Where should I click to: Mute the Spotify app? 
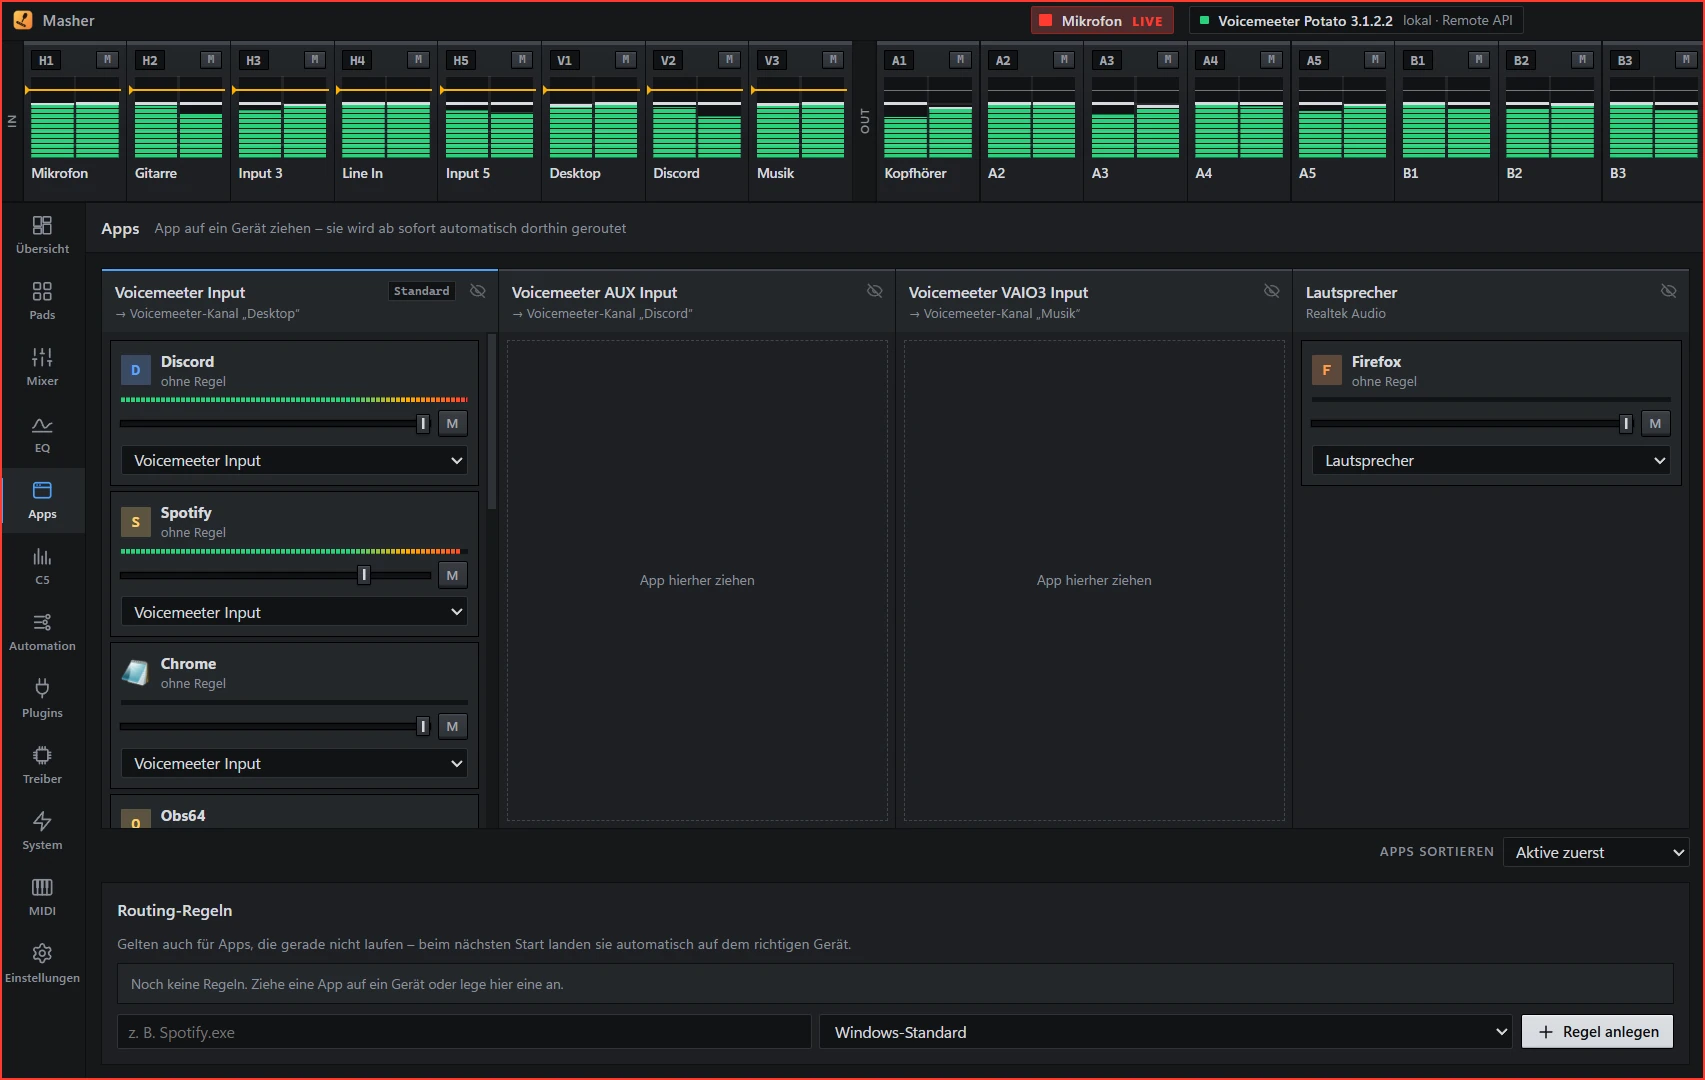tap(453, 575)
